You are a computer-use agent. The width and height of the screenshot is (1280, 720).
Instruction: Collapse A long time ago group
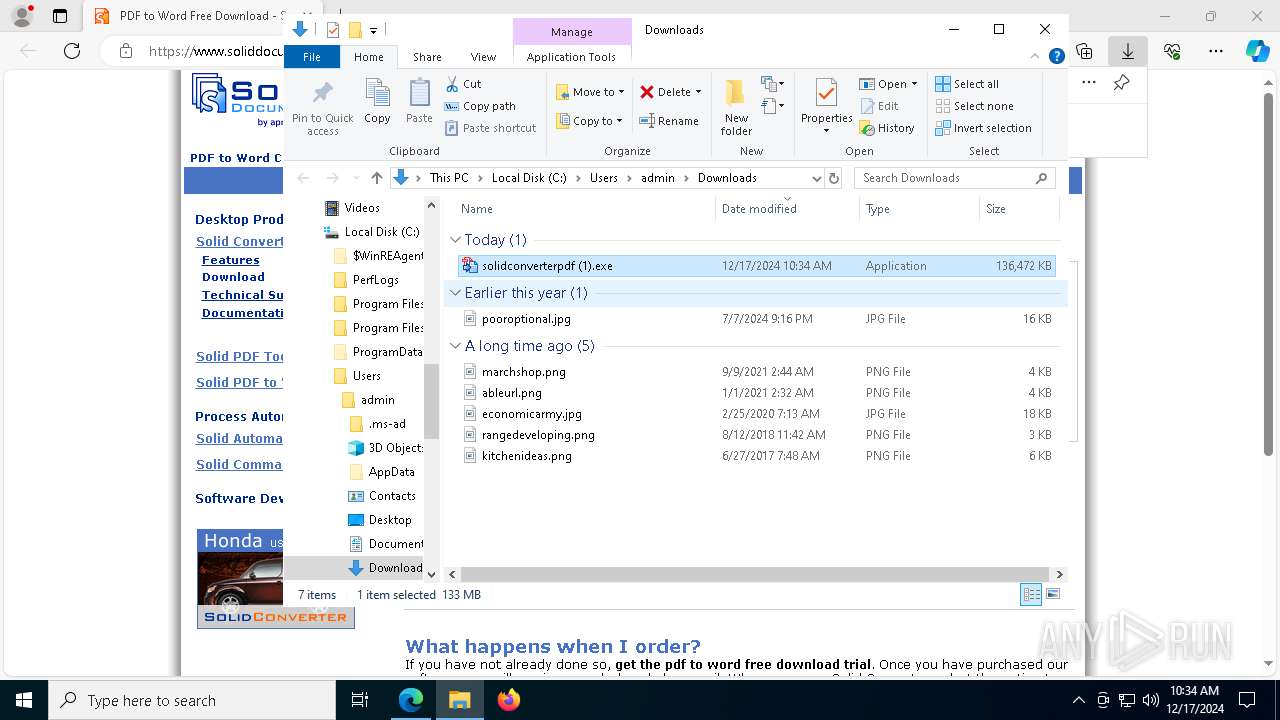click(x=456, y=346)
